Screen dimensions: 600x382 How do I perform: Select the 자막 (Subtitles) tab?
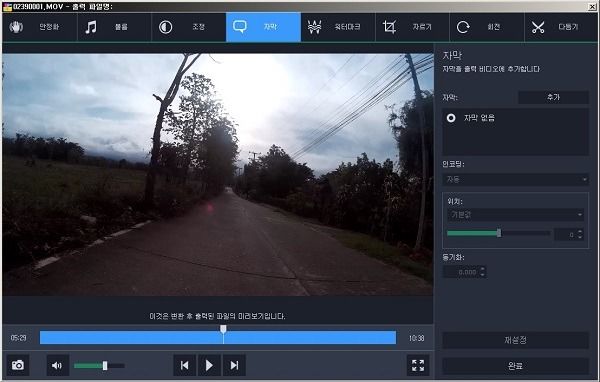point(263,27)
